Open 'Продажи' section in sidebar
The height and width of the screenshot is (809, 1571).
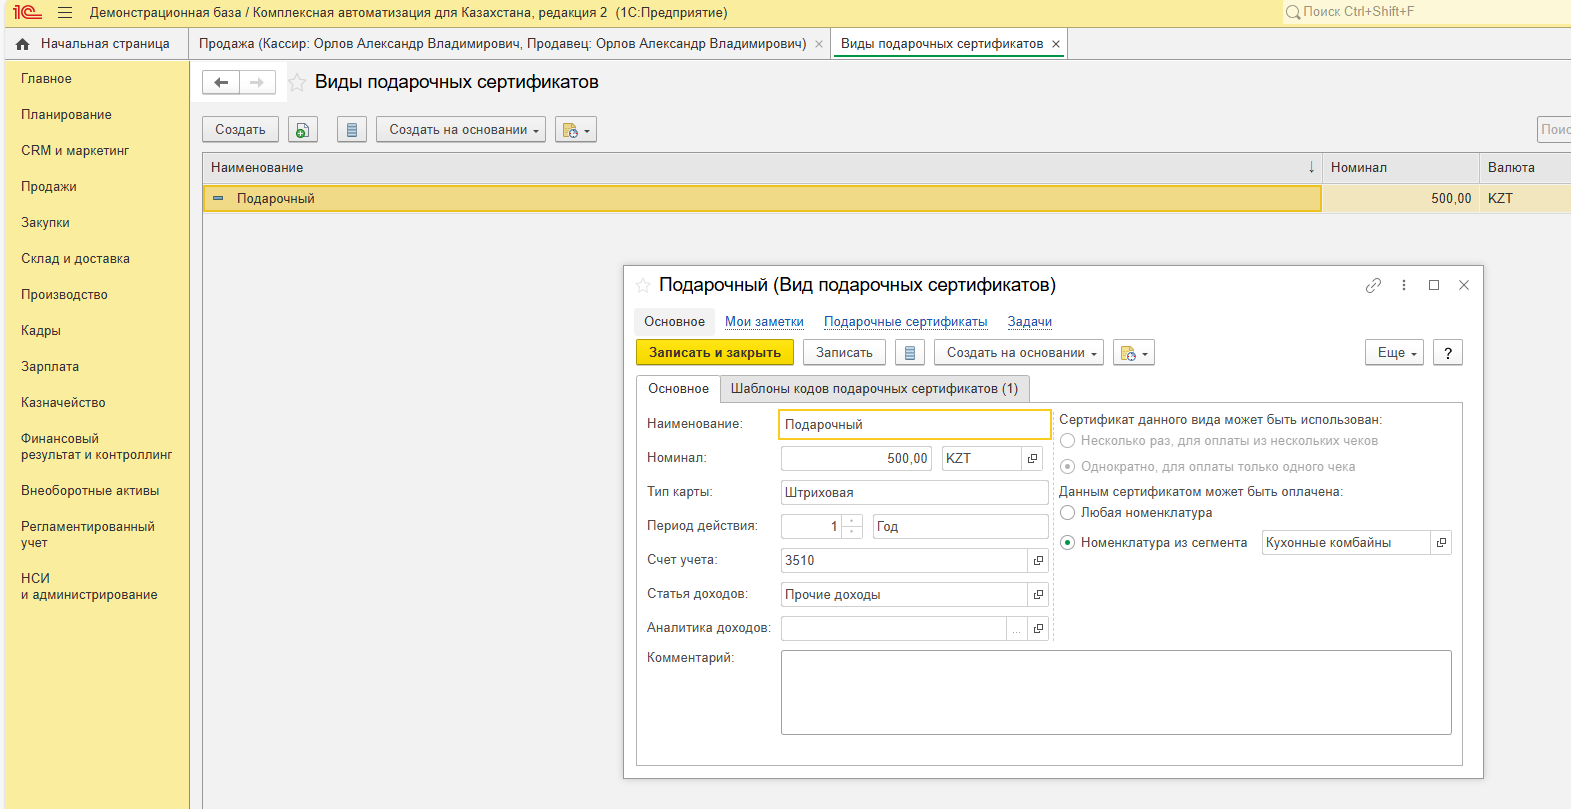(49, 187)
